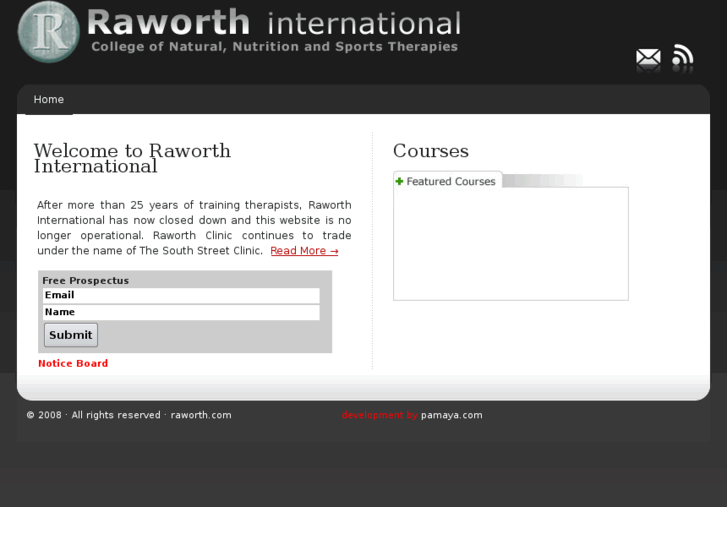
Task: Open the Notice Board link
Action: point(73,363)
